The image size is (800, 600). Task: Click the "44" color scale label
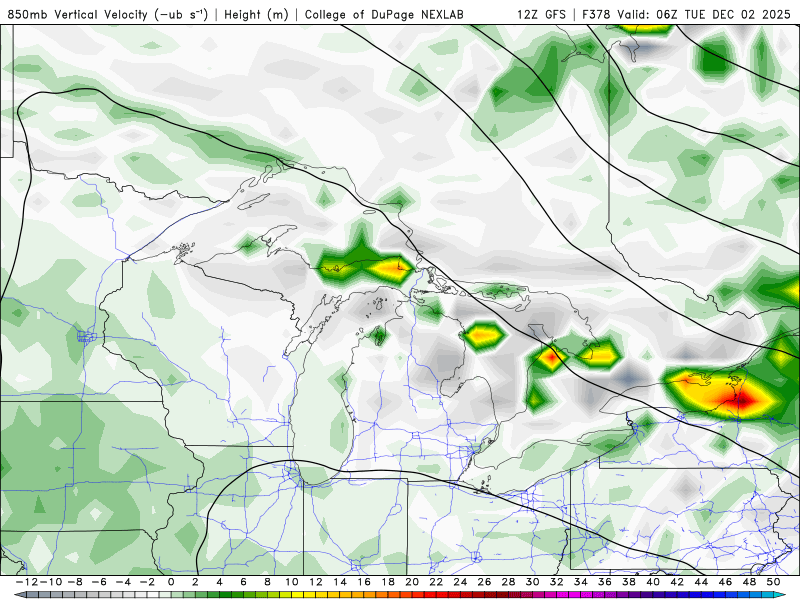click(x=701, y=582)
